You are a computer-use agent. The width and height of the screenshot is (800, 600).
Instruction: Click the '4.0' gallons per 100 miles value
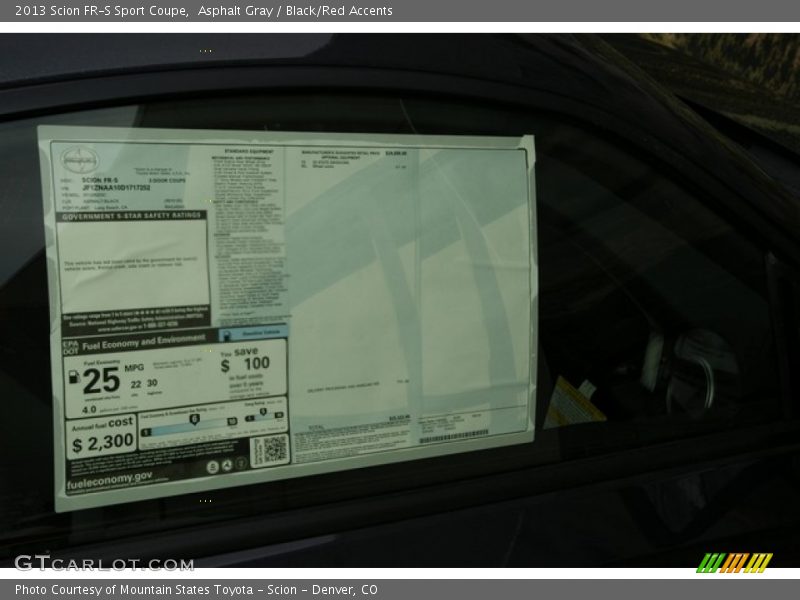pos(89,410)
